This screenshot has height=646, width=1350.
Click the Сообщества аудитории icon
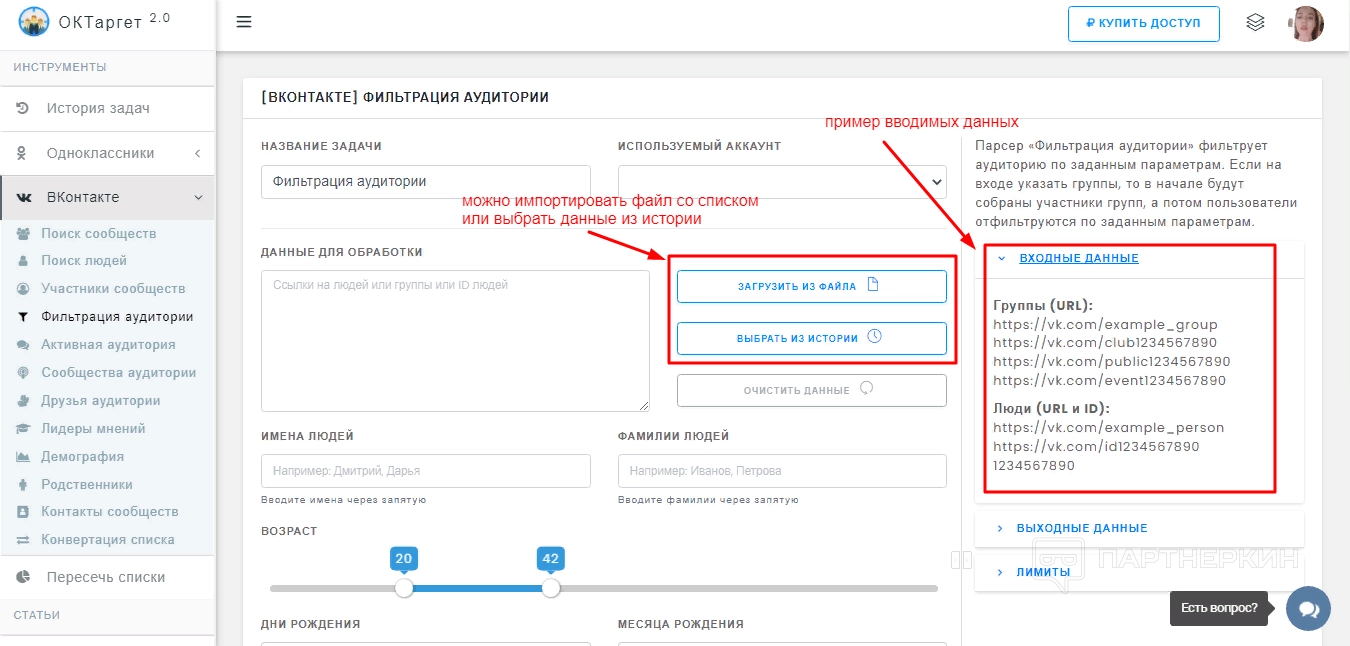[23, 373]
